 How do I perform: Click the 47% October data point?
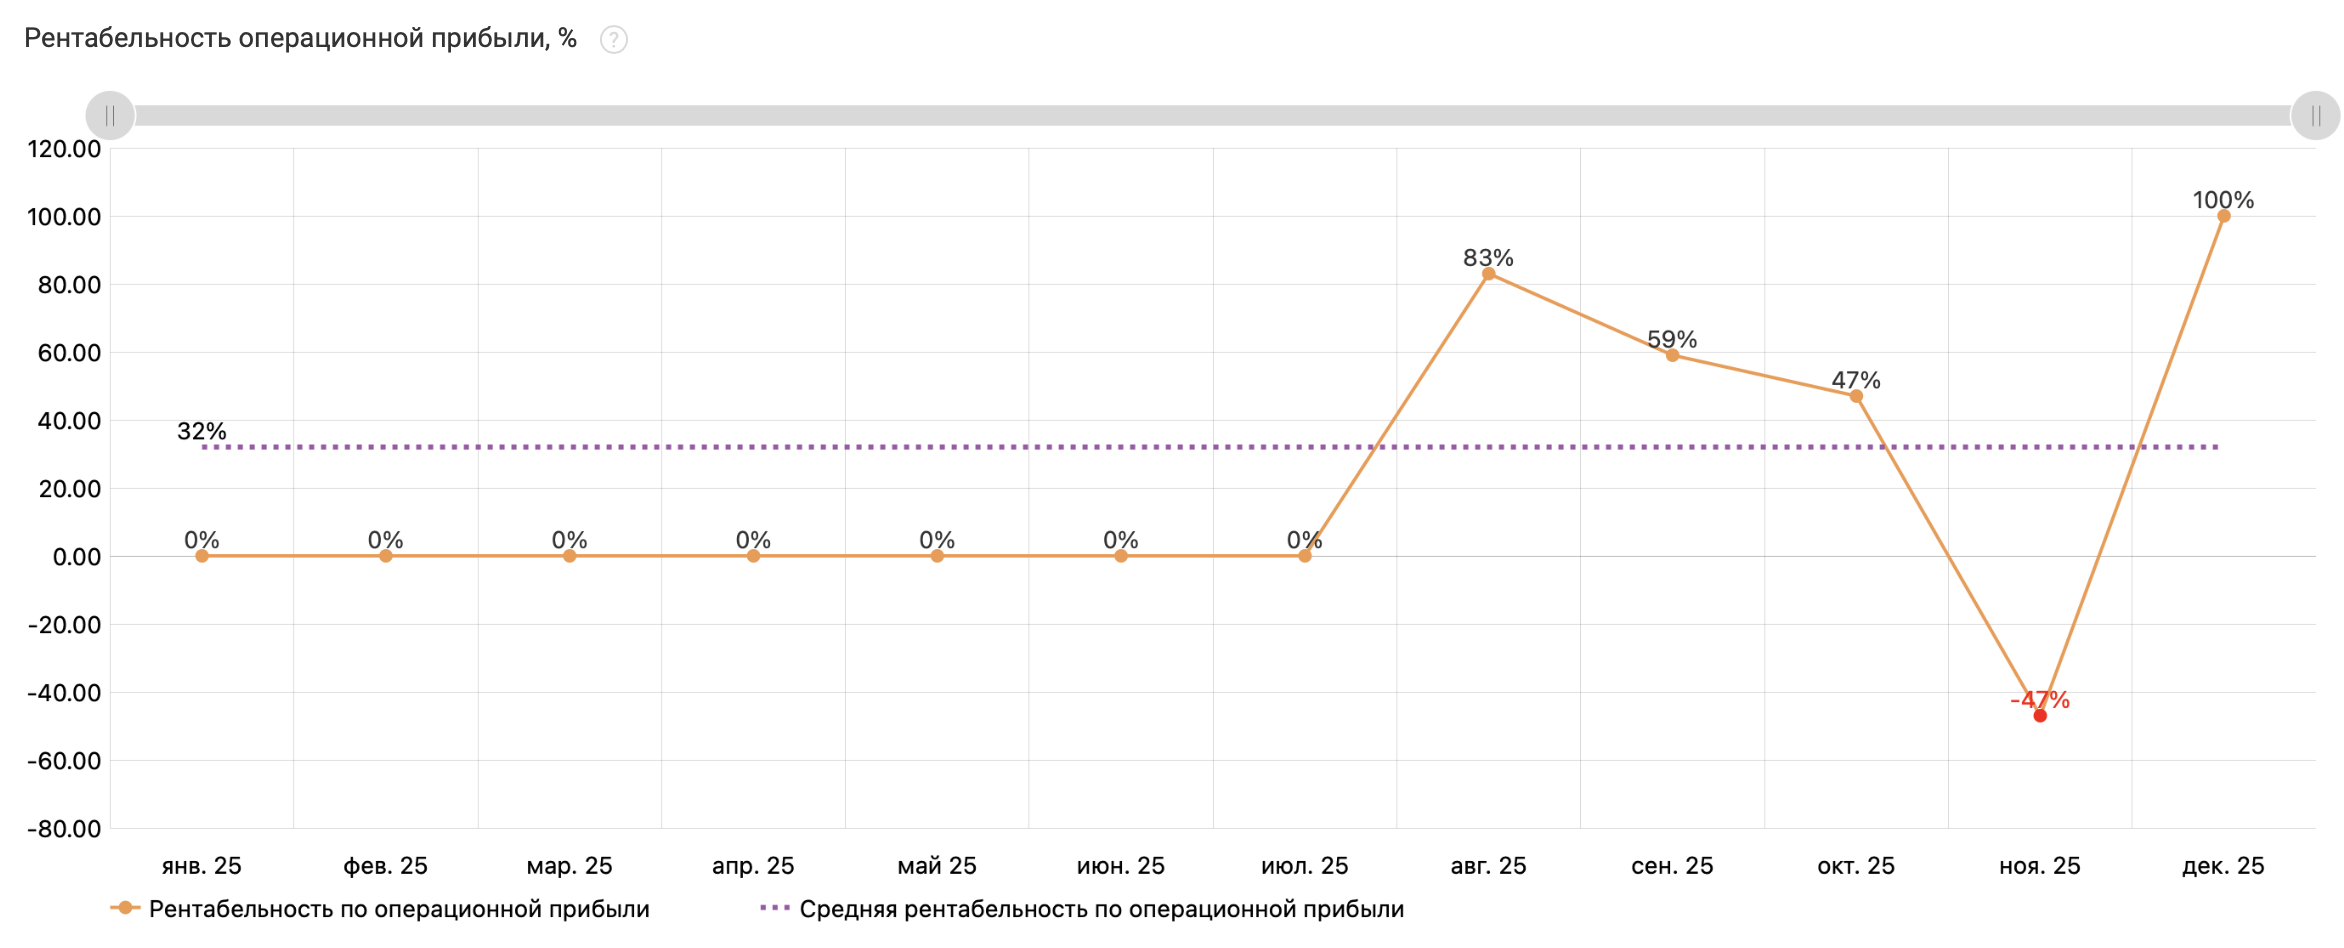click(1856, 396)
